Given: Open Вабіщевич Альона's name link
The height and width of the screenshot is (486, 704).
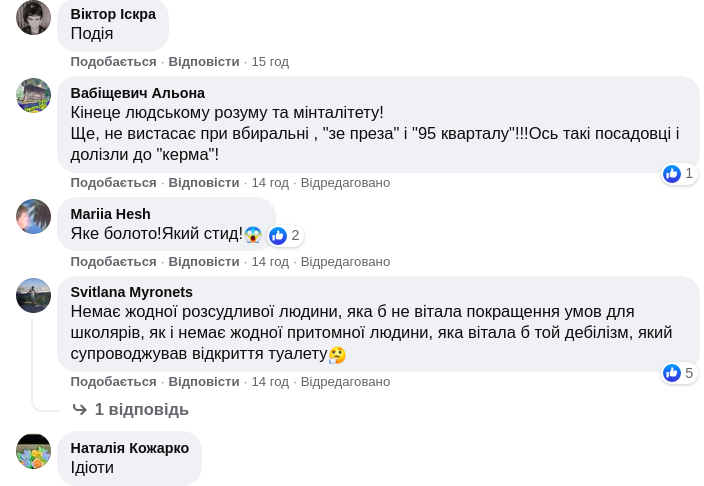Looking at the screenshot, I should (137, 93).
